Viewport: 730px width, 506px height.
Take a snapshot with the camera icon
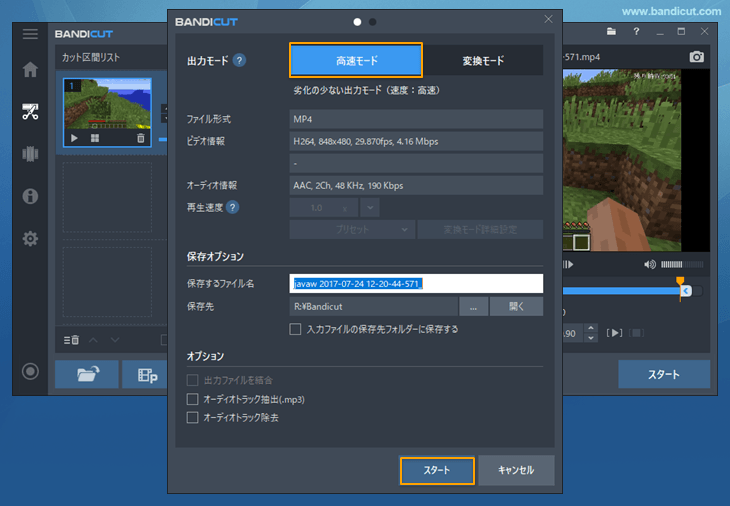pos(696,57)
